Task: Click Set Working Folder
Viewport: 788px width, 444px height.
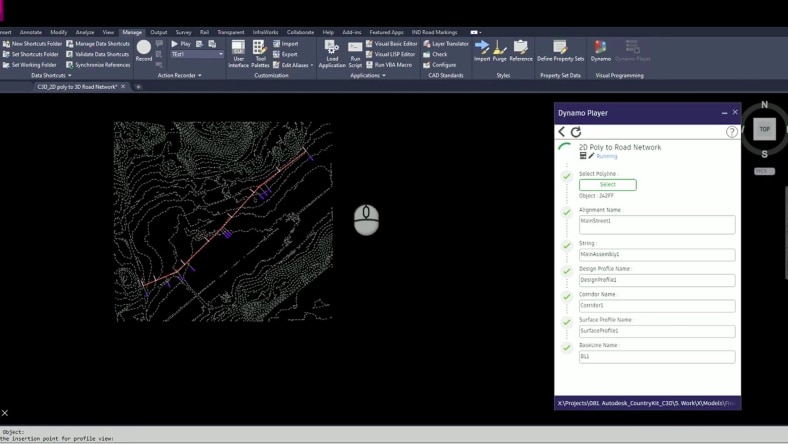Action: [x=30, y=65]
